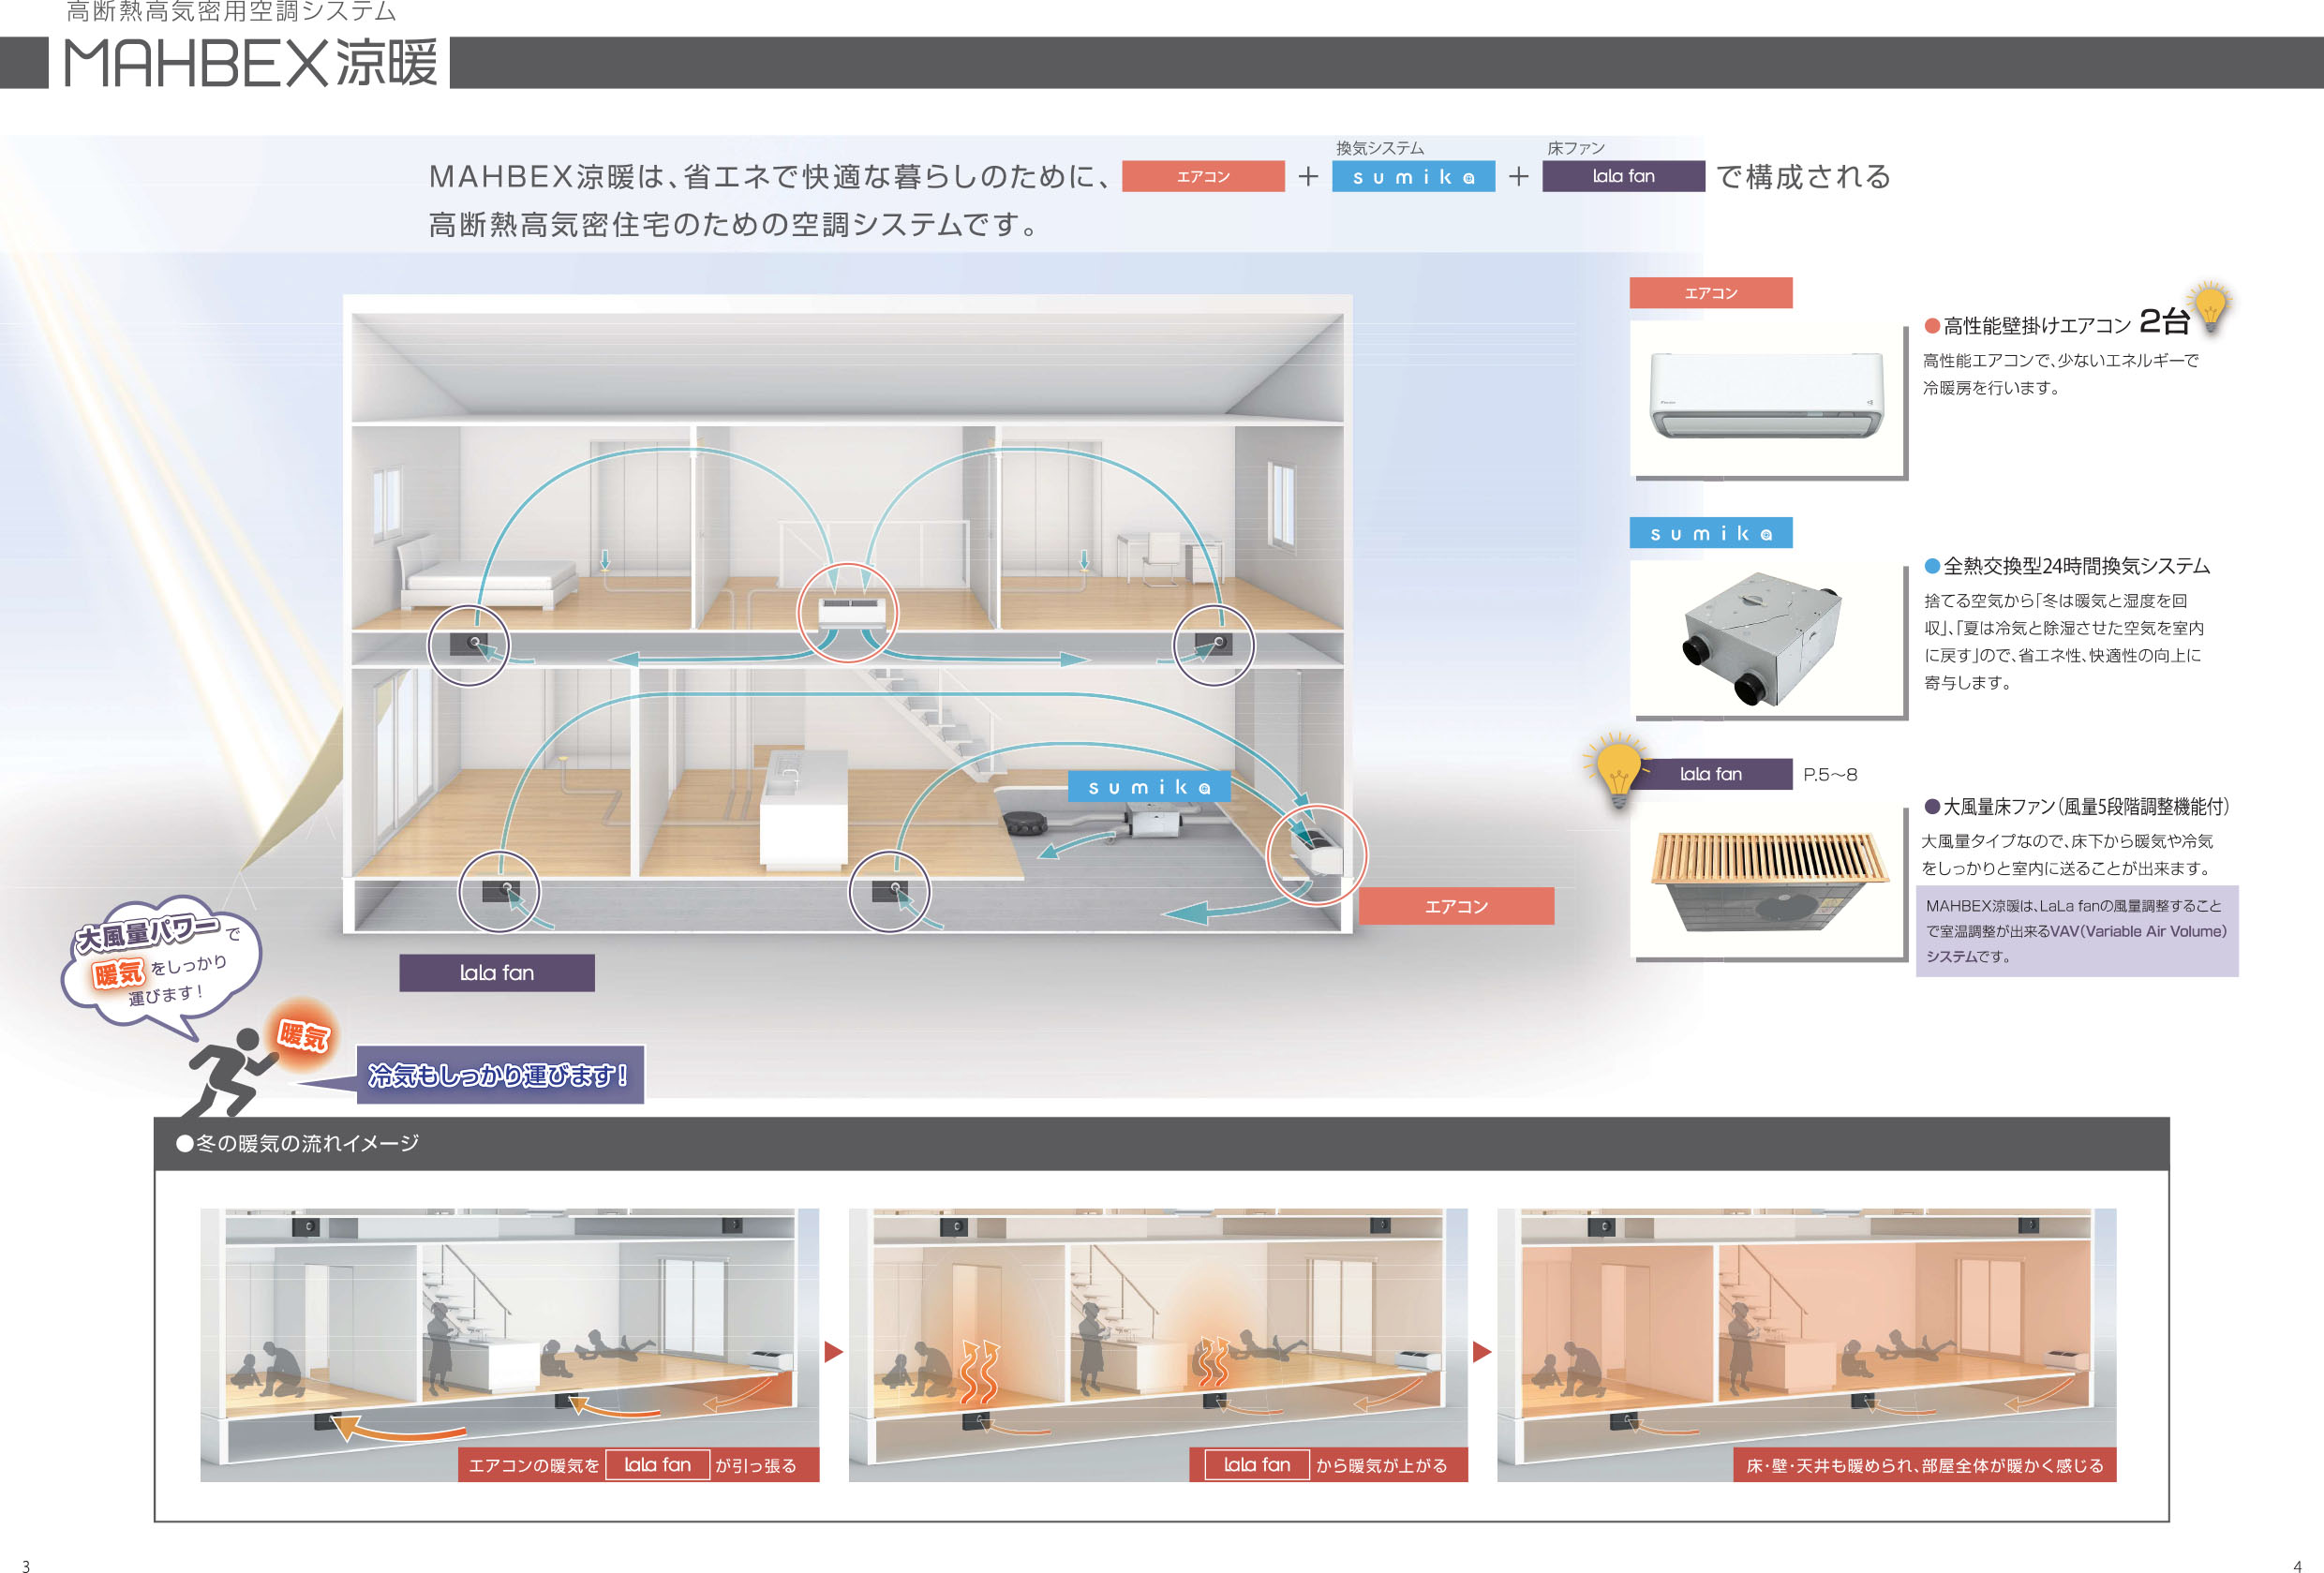Click the bed in the upstairs bedroom
This screenshot has width=2324, height=1573.
tap(487, 573)
